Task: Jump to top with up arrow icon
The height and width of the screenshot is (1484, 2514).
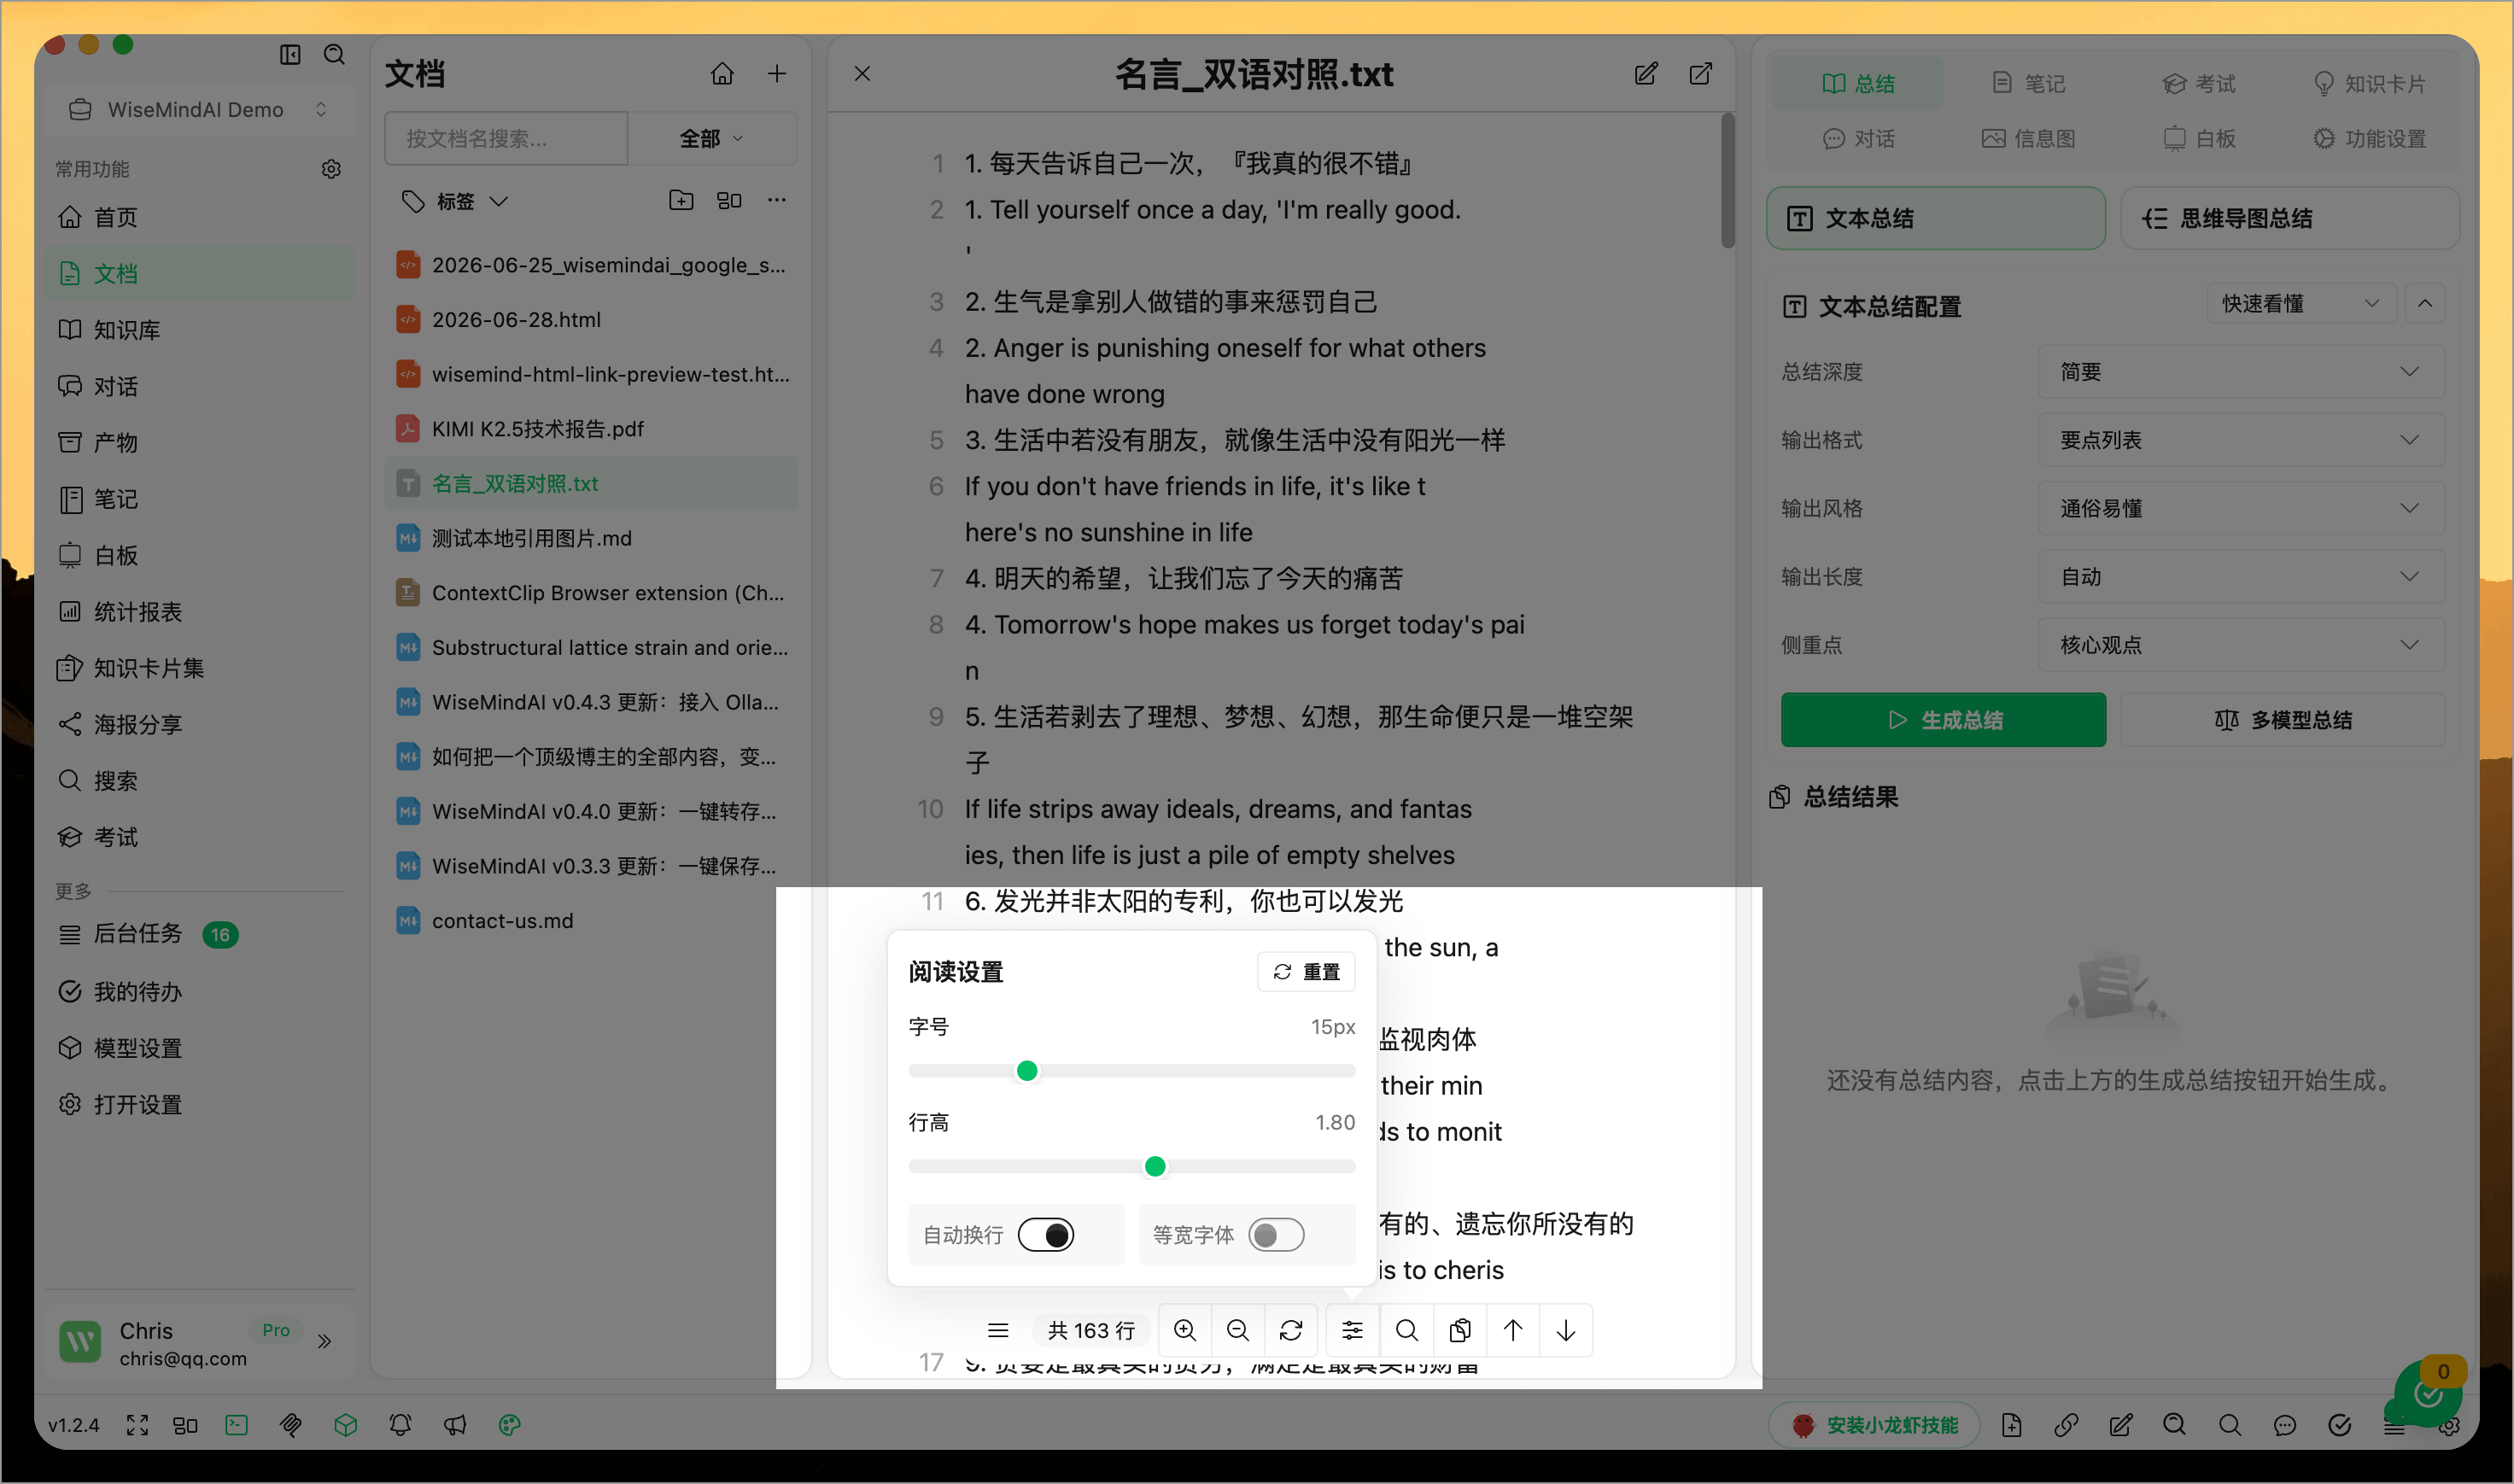Action: [x=1513, y=1330]
